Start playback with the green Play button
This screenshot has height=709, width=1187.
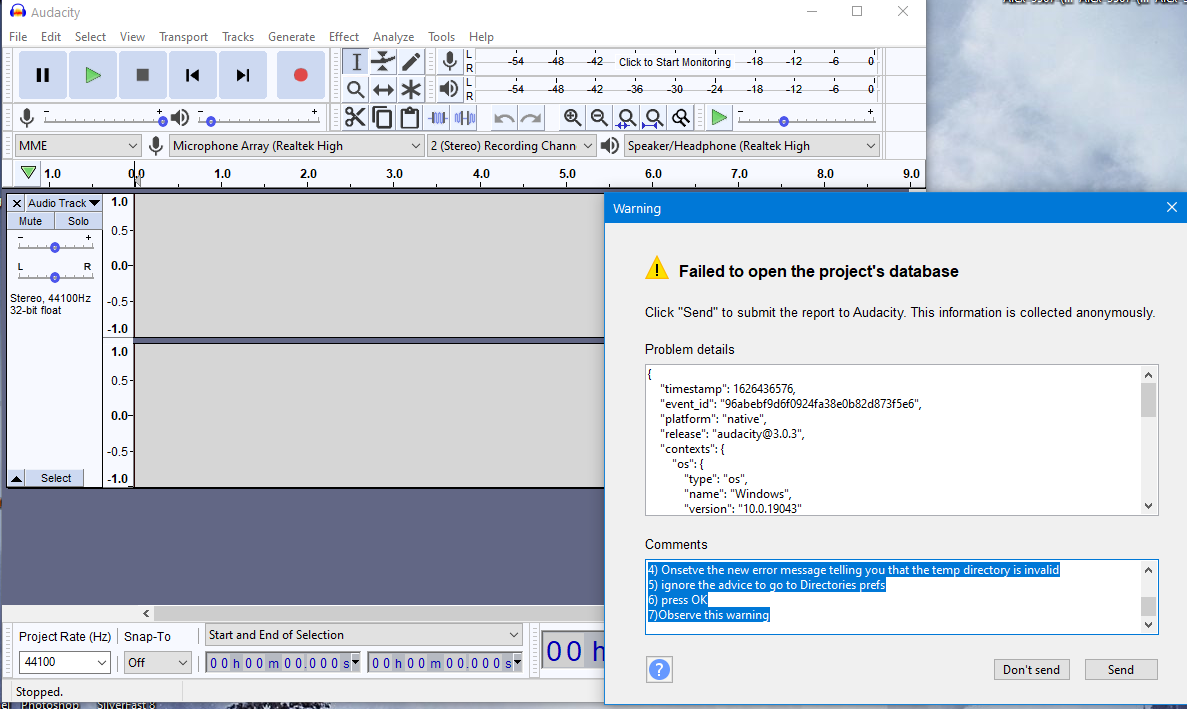point(93,75)
